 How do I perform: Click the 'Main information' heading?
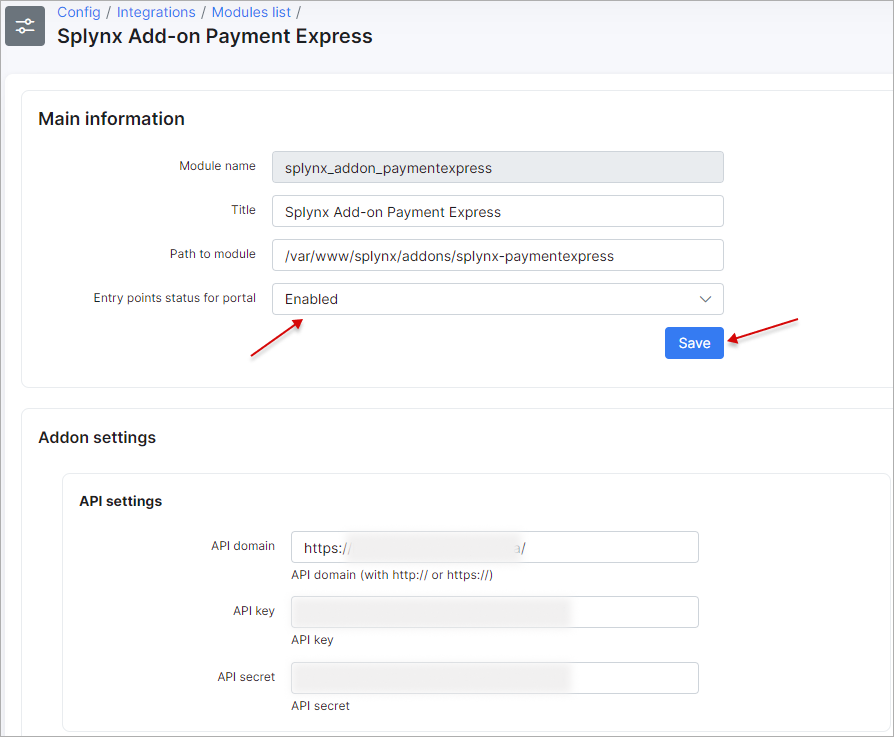111,119
